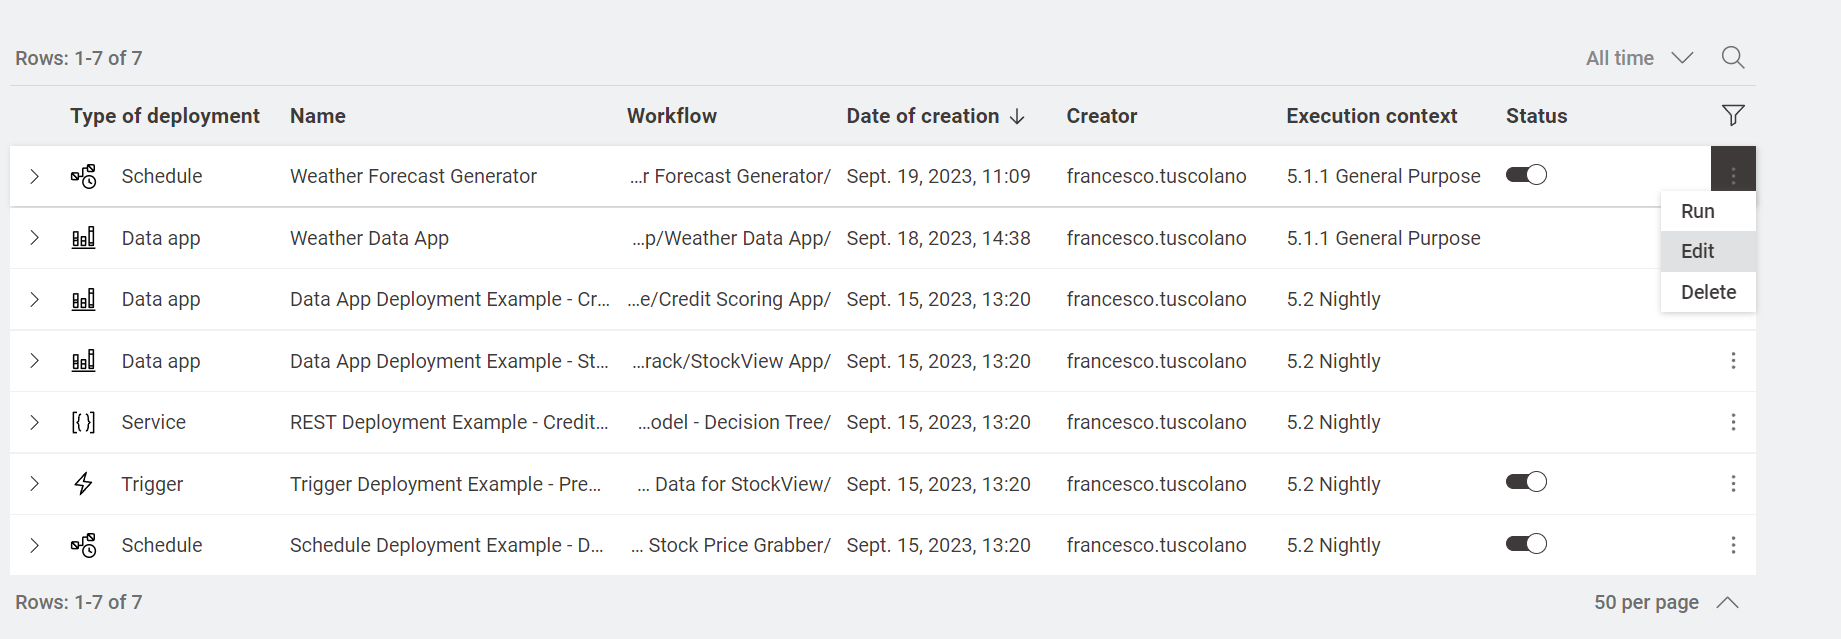Click the Run option in the menu
The image size is (1841, 639).
pyautogui.click(x=1698, y=211)
